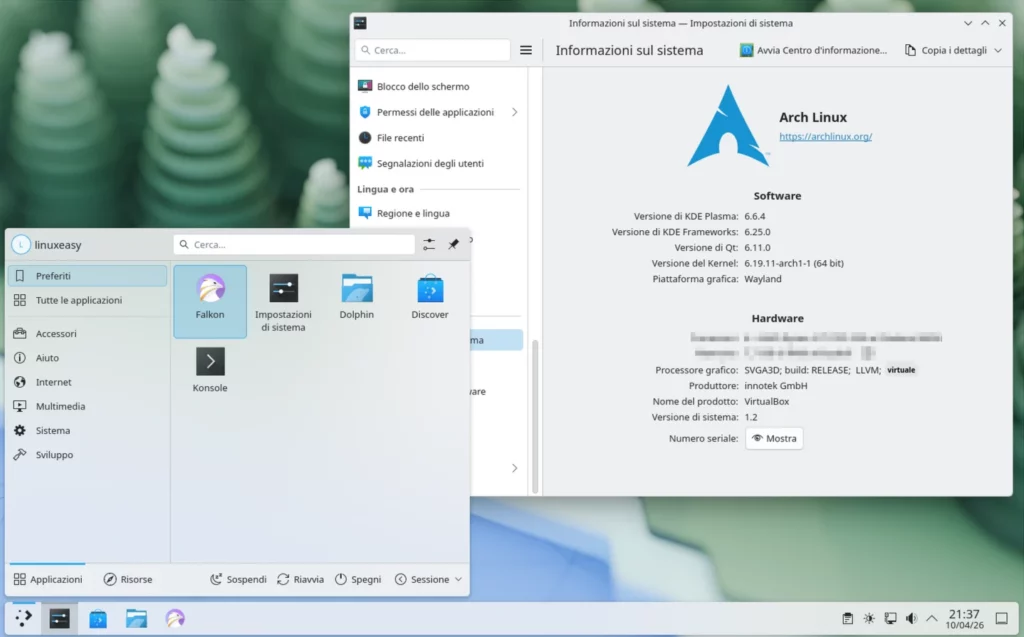
Task: Open Impostazioni di sistema from the favorites grid
Action: tap(283, 295)
